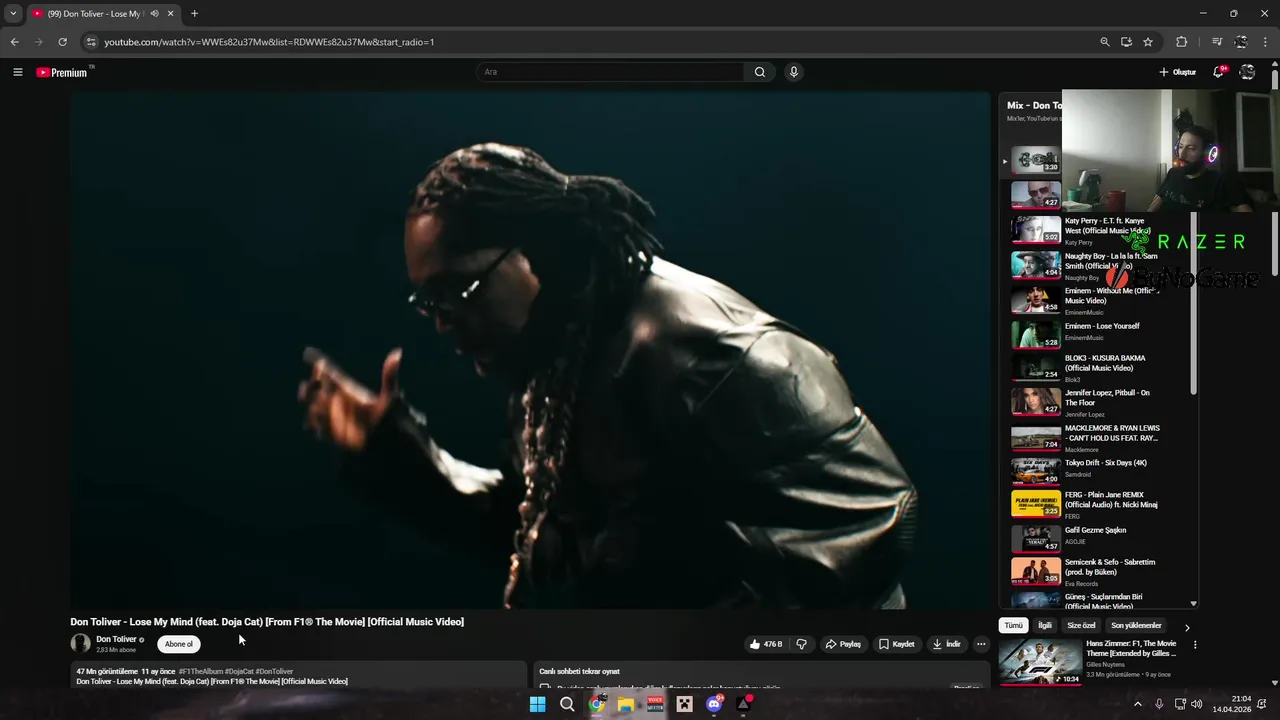Dislike the video with thumbs-down
This screenshot has width=1280, height=720.
click(801, 644)
